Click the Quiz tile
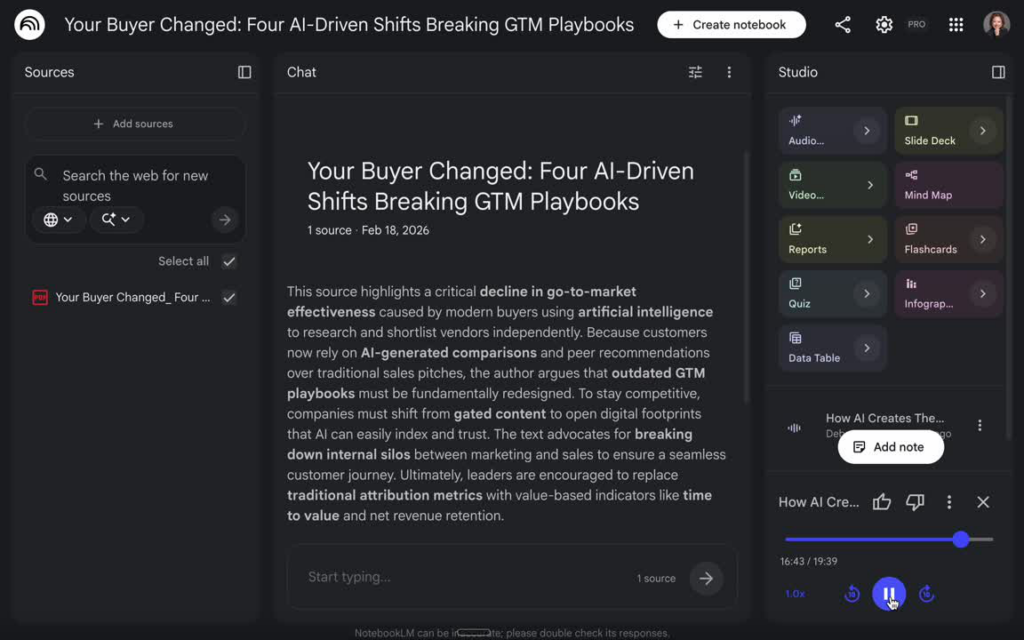 [x=832, y=293]
